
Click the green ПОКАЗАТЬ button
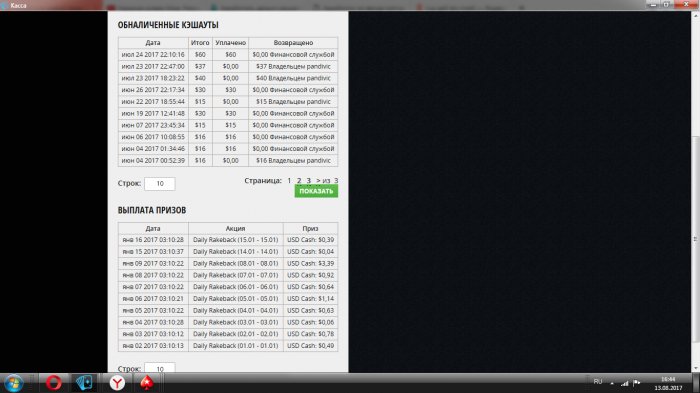pyautogui.click(x=316, y=191)
